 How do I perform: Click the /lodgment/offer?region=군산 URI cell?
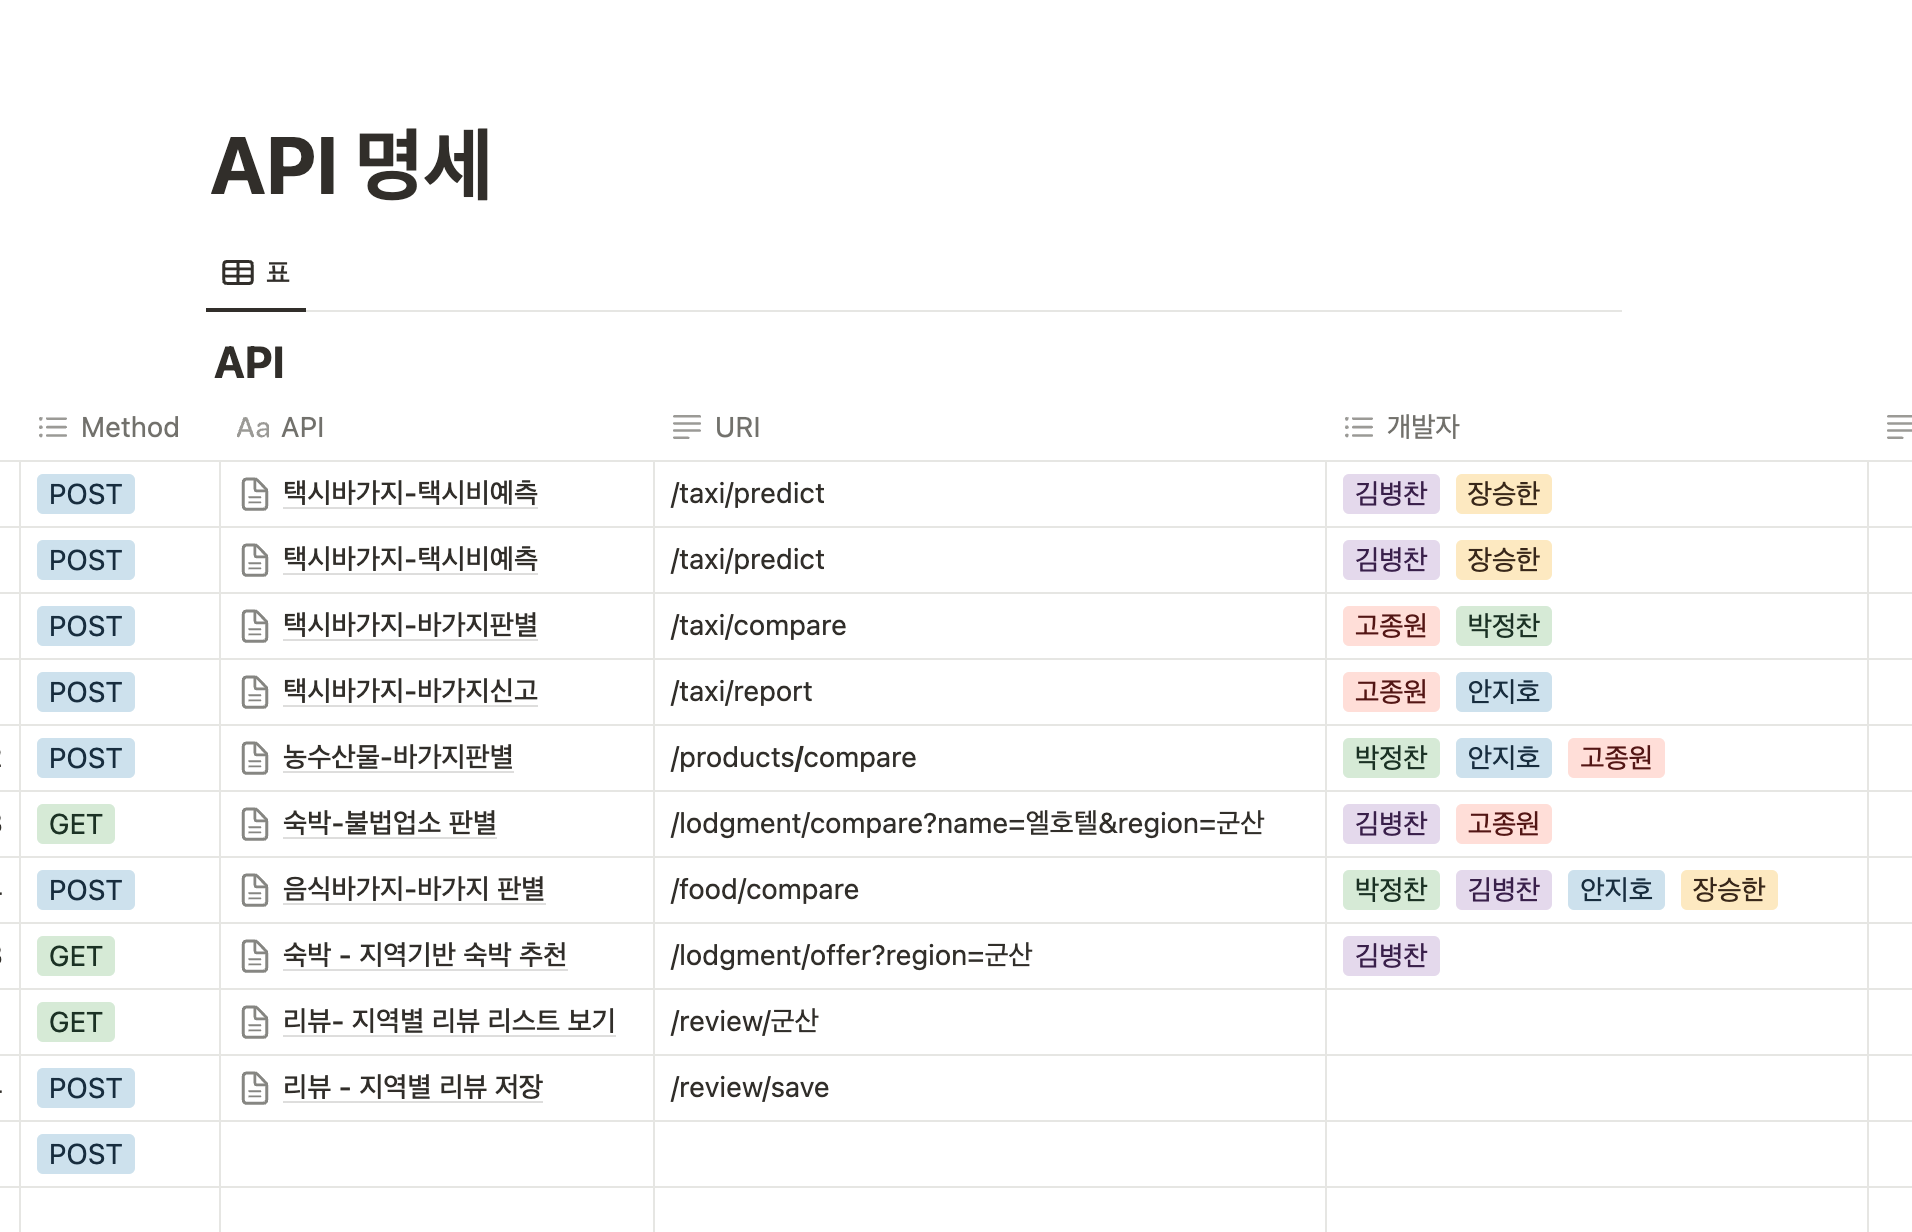point(990,956)
